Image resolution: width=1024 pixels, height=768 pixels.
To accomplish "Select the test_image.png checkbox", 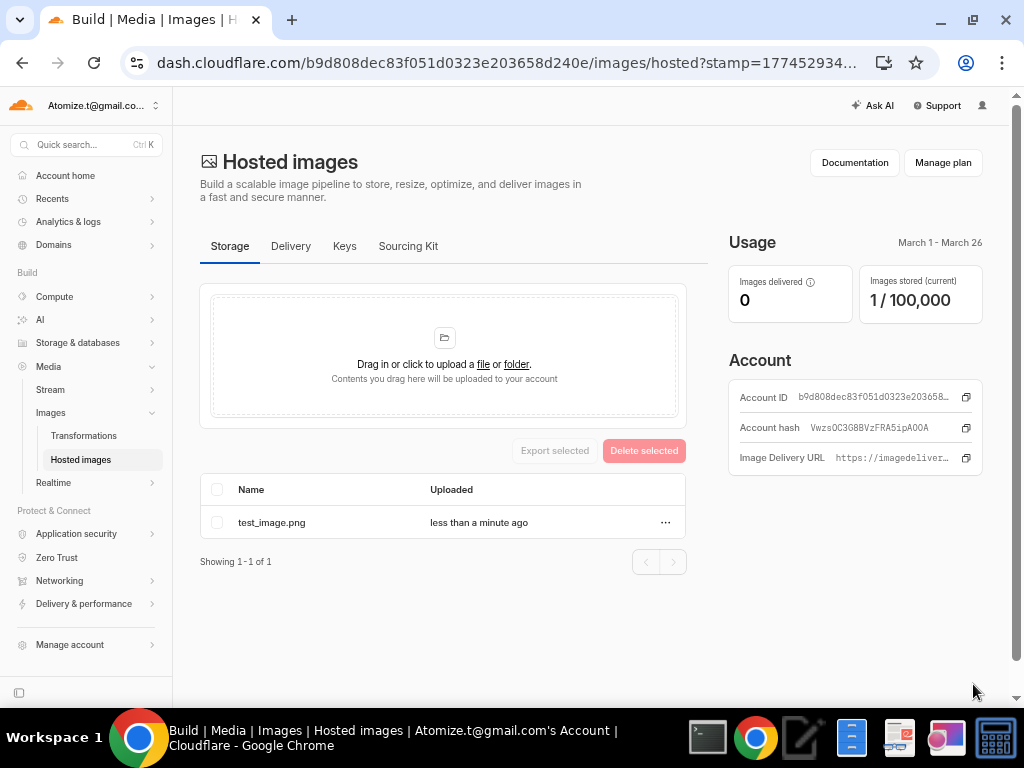I will tap(216, 522).
